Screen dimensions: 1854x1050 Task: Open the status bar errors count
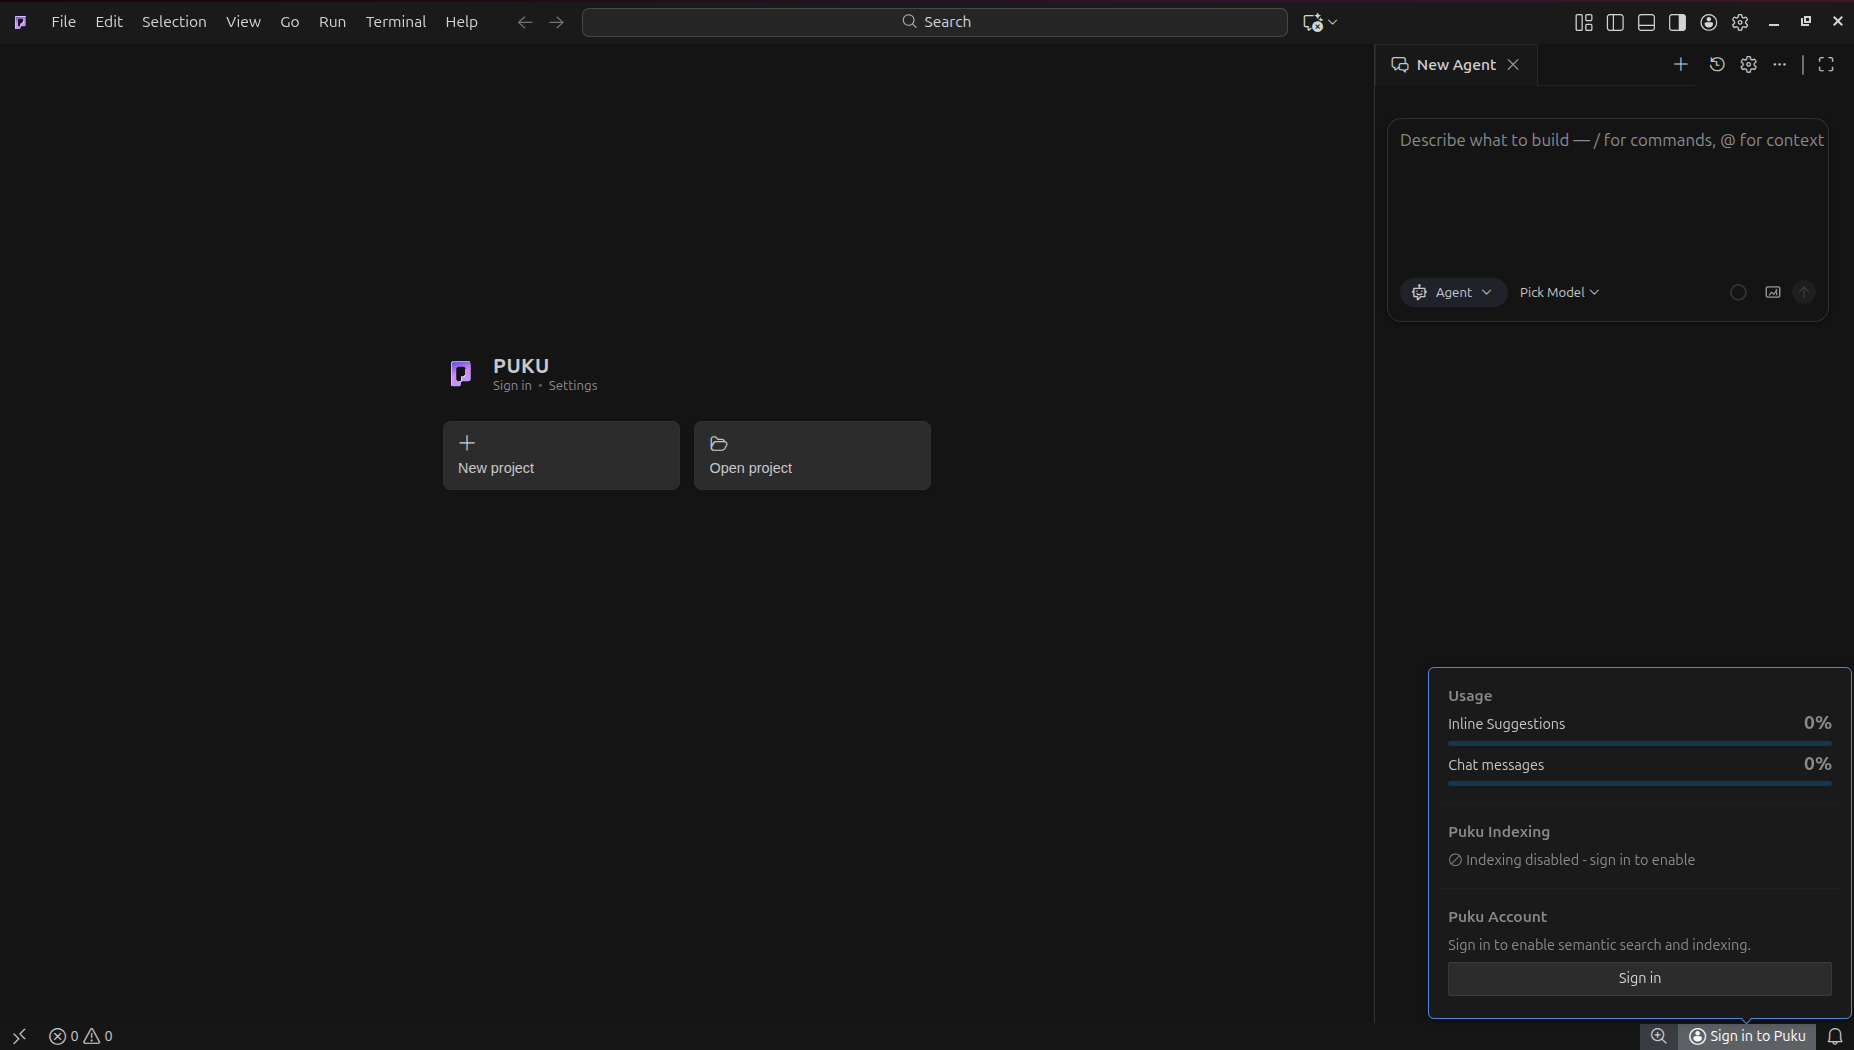click(x=64, y=1036)
